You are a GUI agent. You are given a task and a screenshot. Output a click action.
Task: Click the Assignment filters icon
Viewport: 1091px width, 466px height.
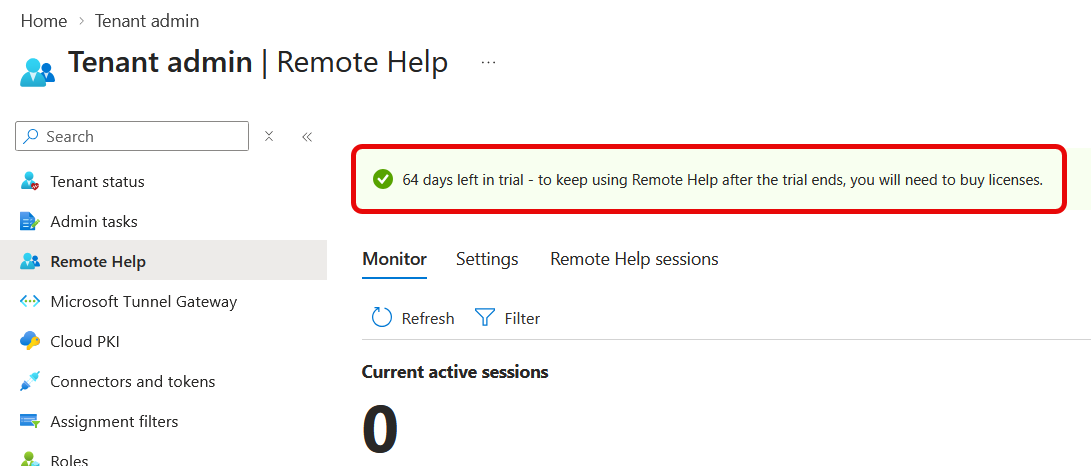(x=30, y=421)
